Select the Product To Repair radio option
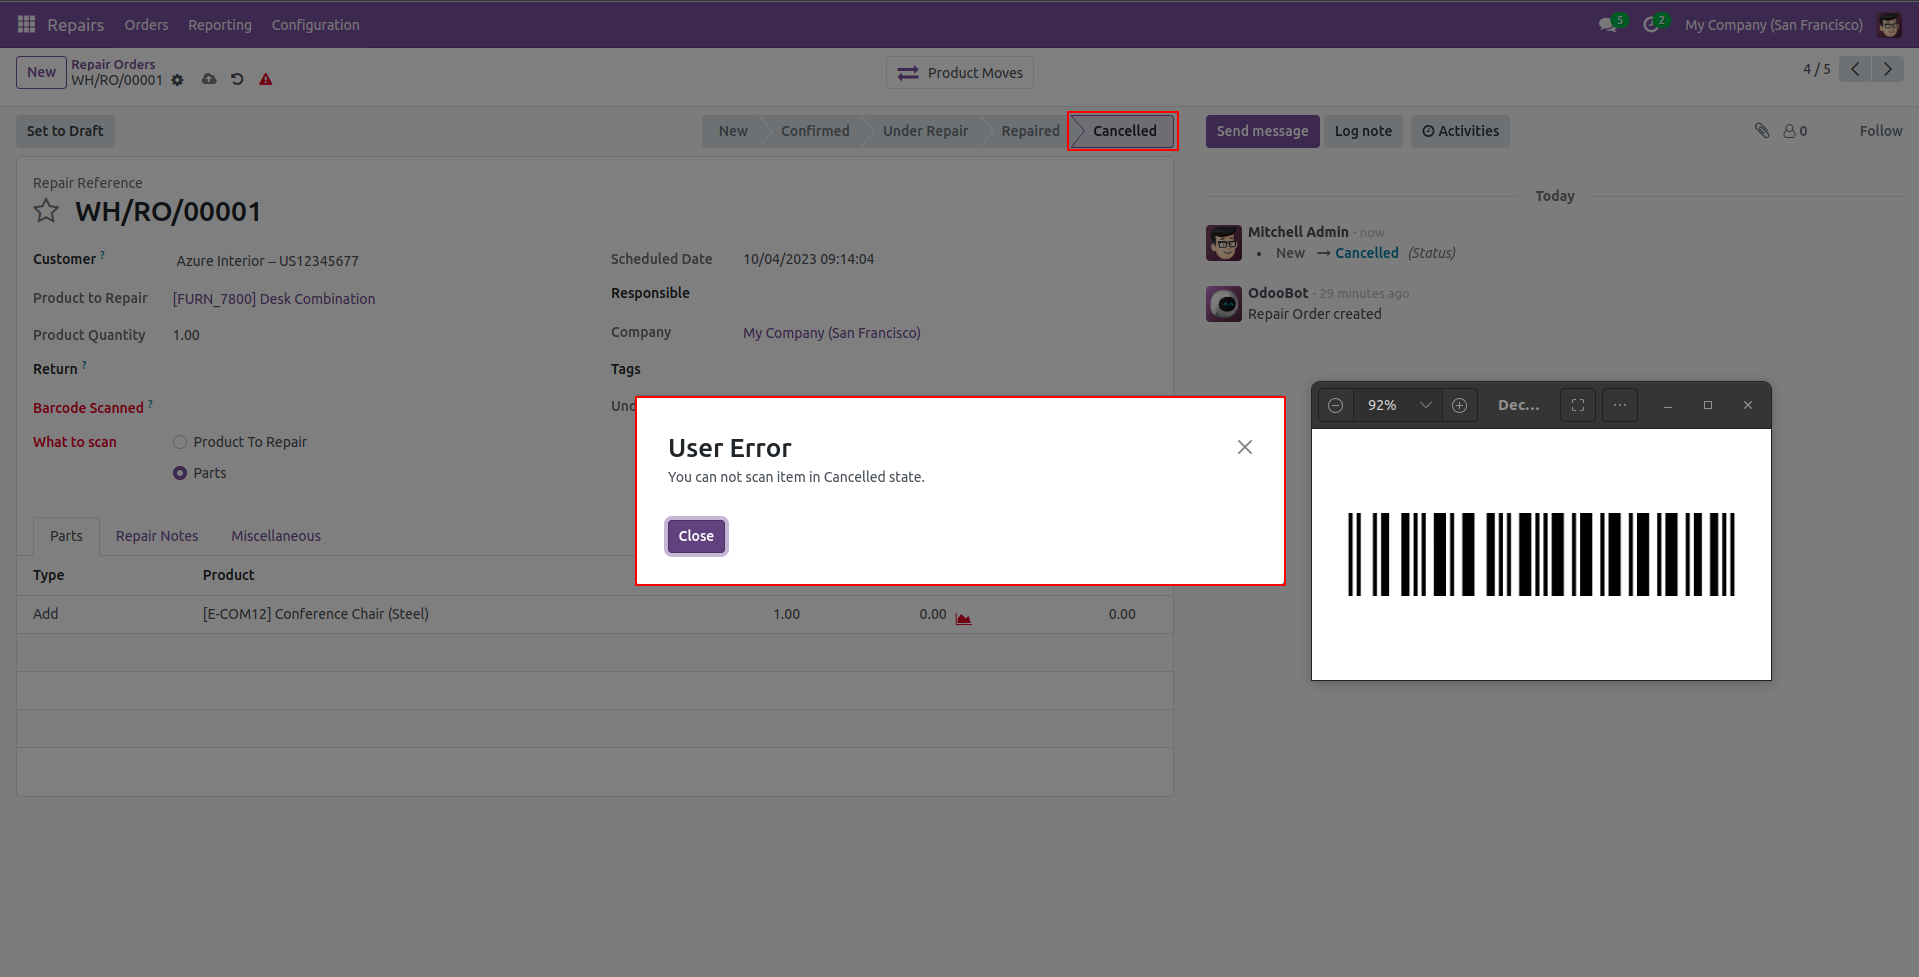 click(180, 442)
